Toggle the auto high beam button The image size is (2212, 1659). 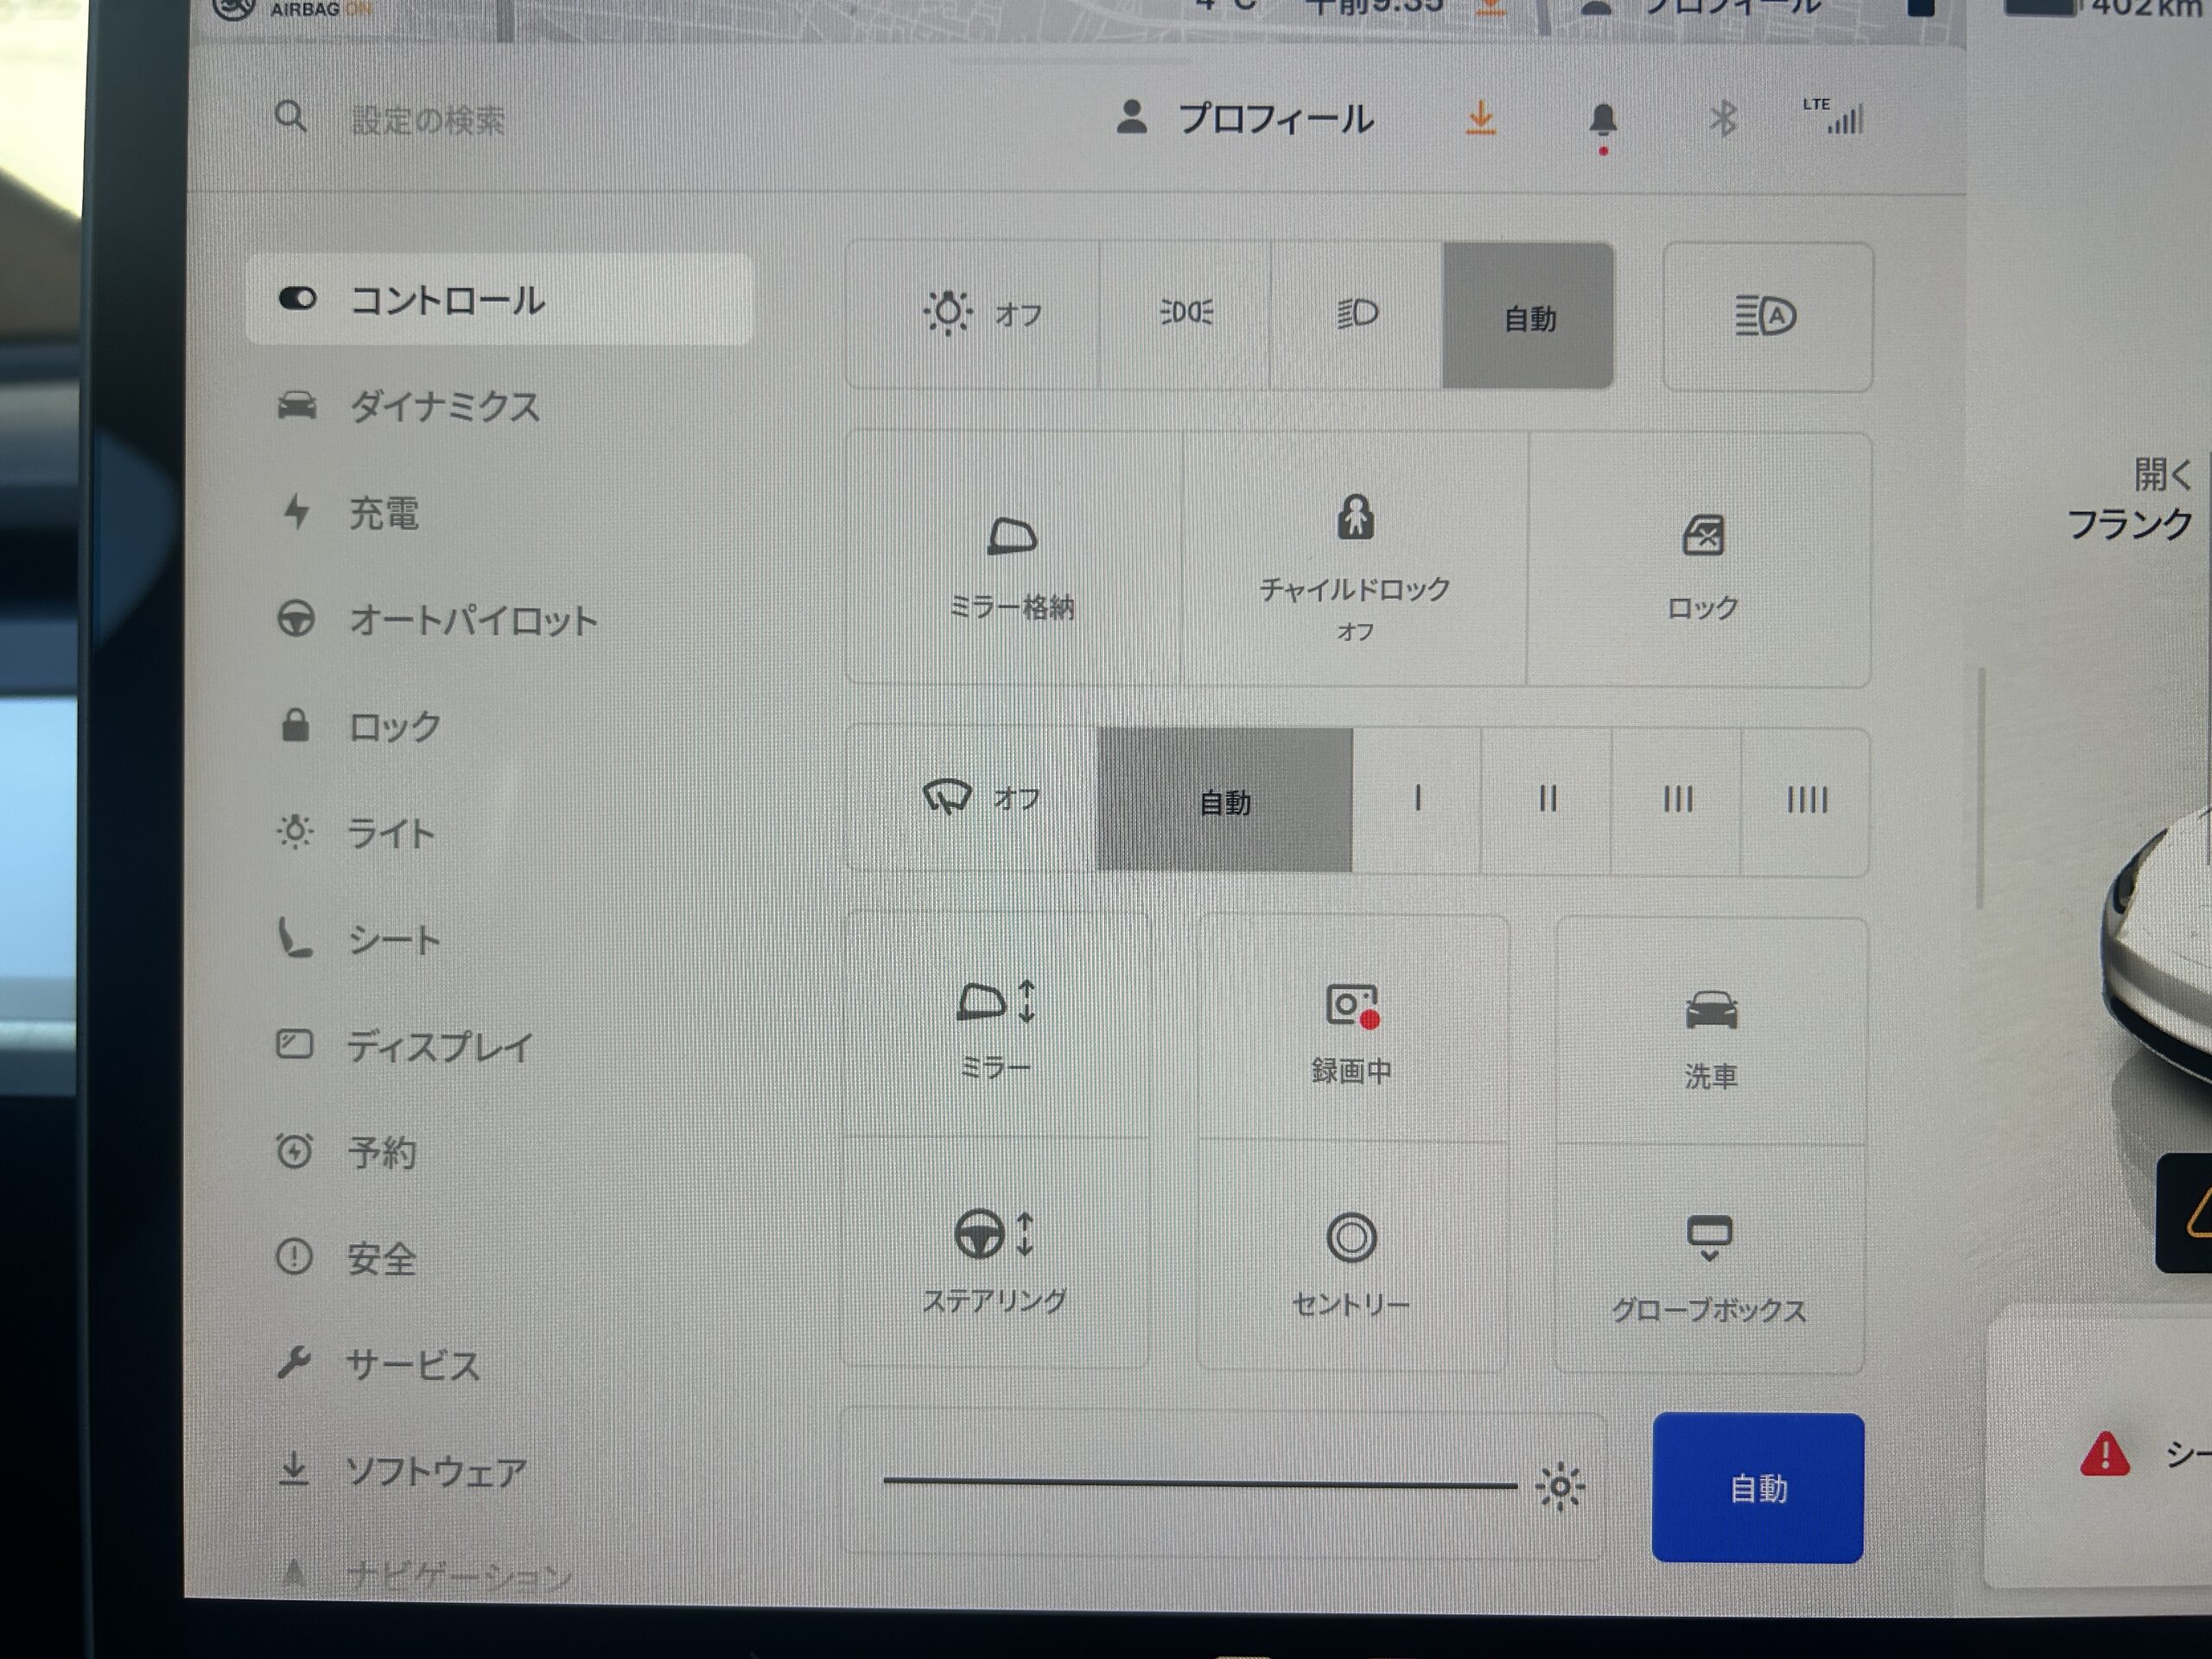(1766, 316)
